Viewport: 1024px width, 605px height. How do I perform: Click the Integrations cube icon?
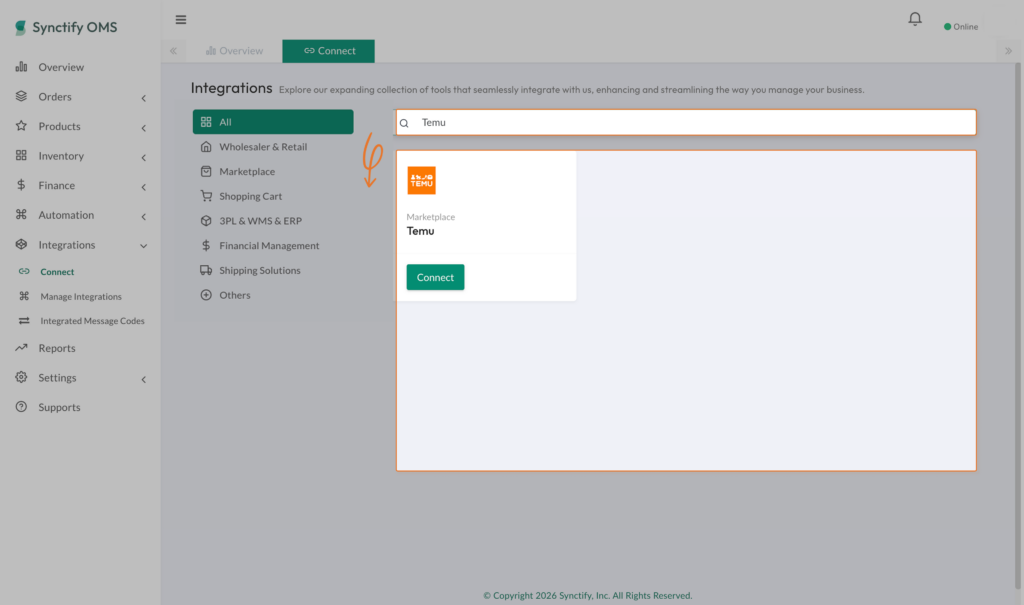[22, 244]
